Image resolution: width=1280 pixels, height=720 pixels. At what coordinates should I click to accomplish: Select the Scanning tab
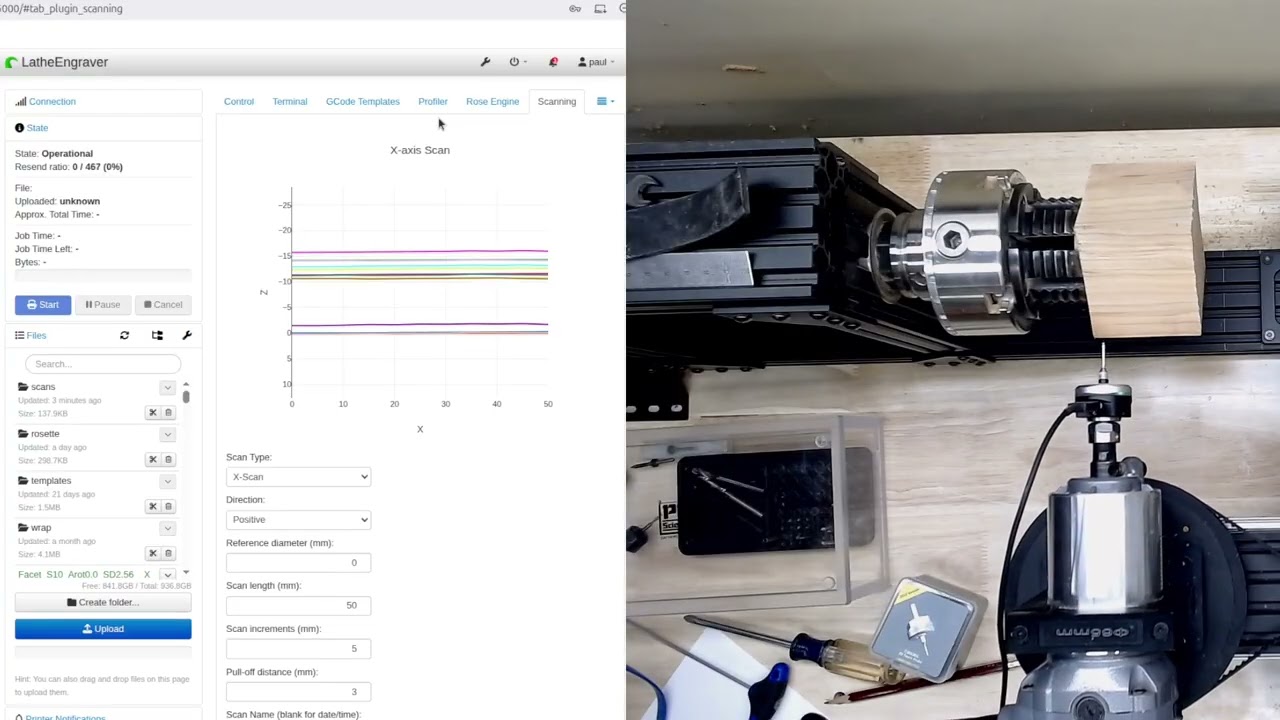tap(557, 101)
